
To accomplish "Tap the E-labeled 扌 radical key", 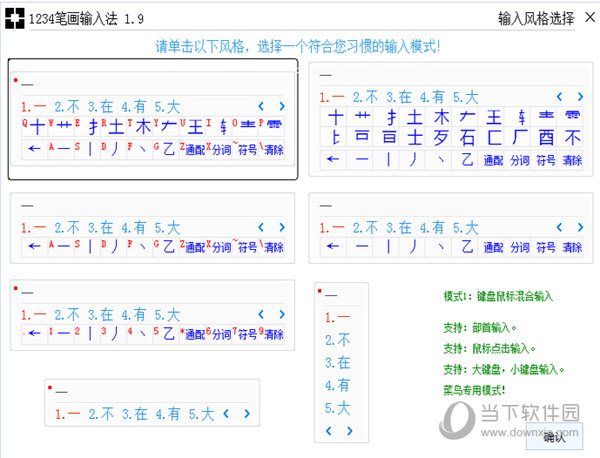I will pyautogui.click(x=87, y=126).
